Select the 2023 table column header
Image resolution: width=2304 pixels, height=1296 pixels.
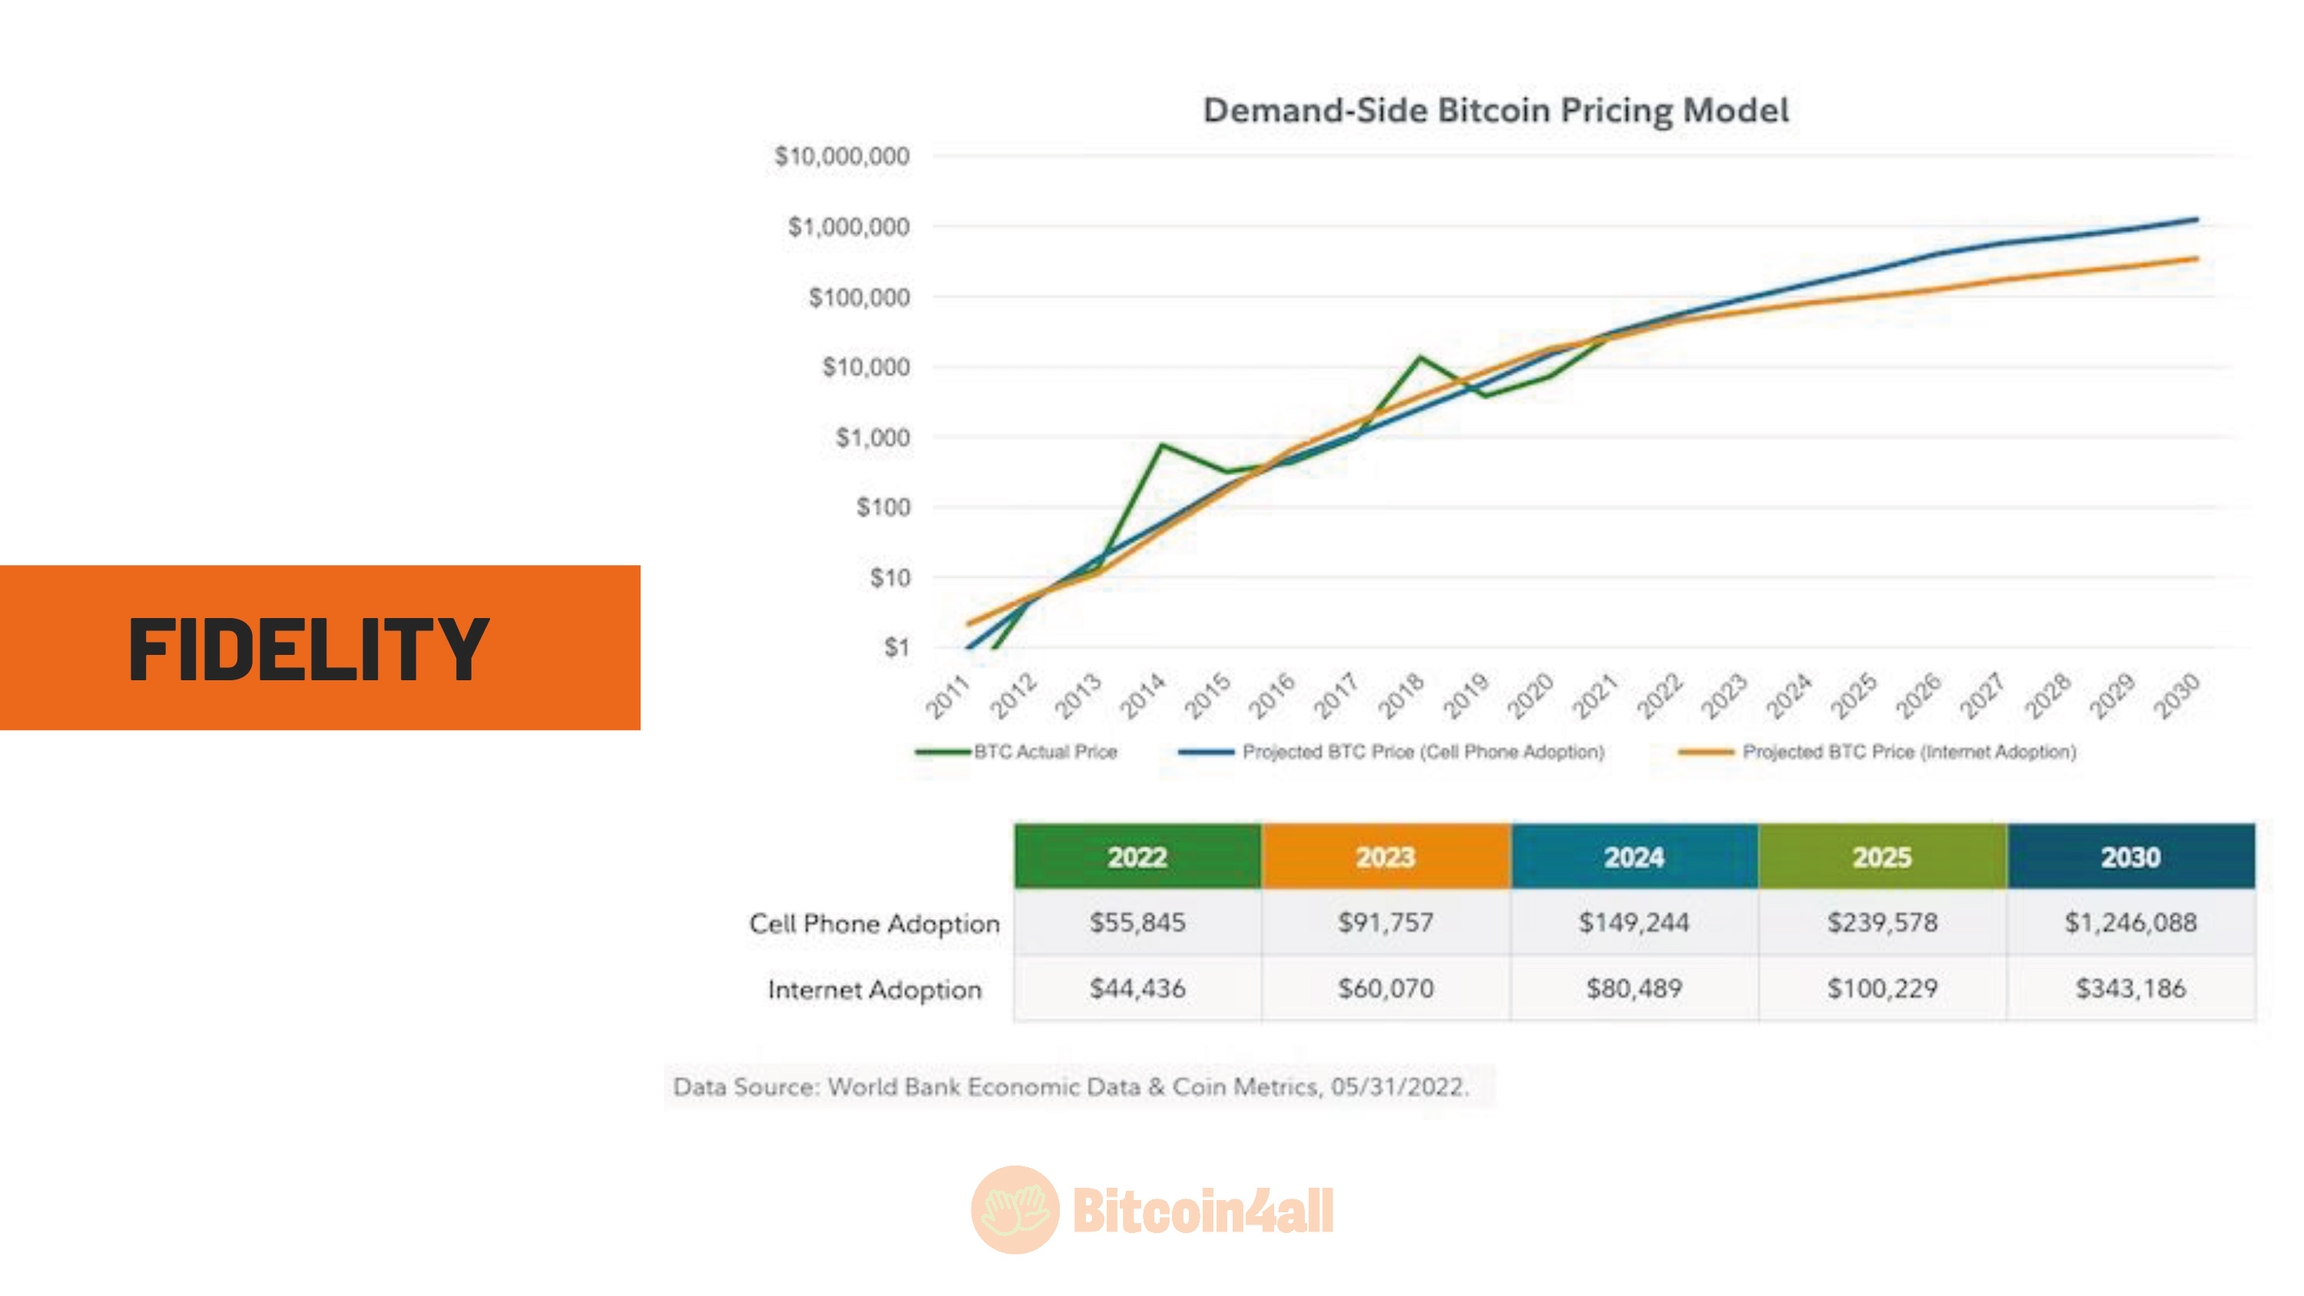pyautogui.click(x=1385, y=857)
